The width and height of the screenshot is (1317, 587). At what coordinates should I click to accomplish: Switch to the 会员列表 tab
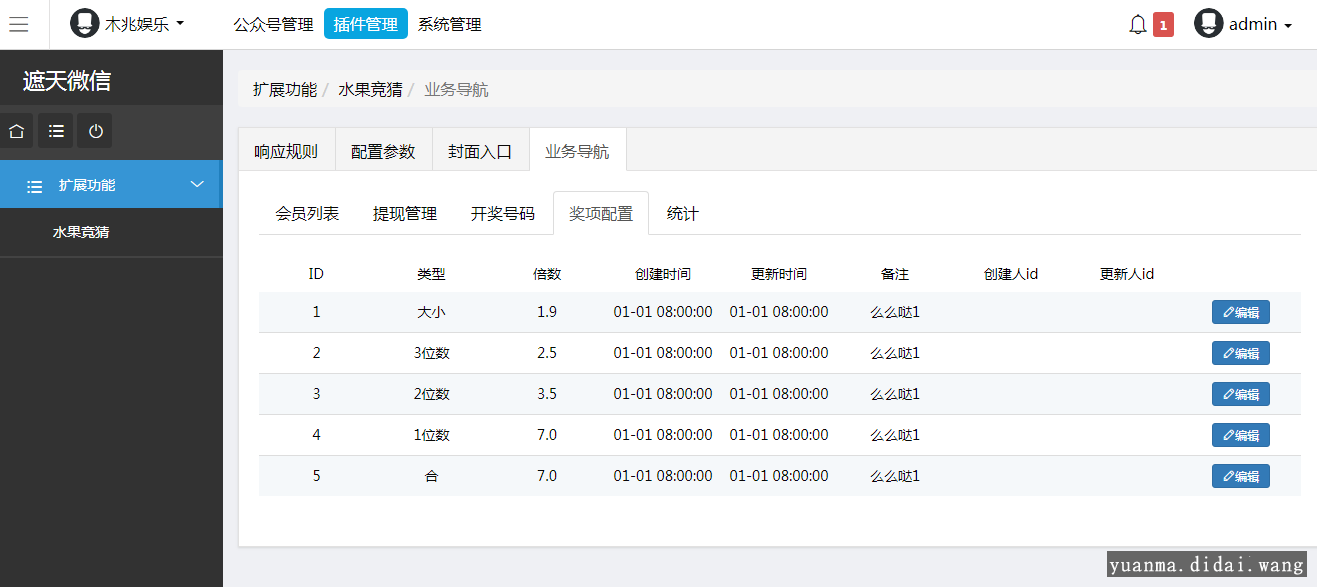pos(307,214)
